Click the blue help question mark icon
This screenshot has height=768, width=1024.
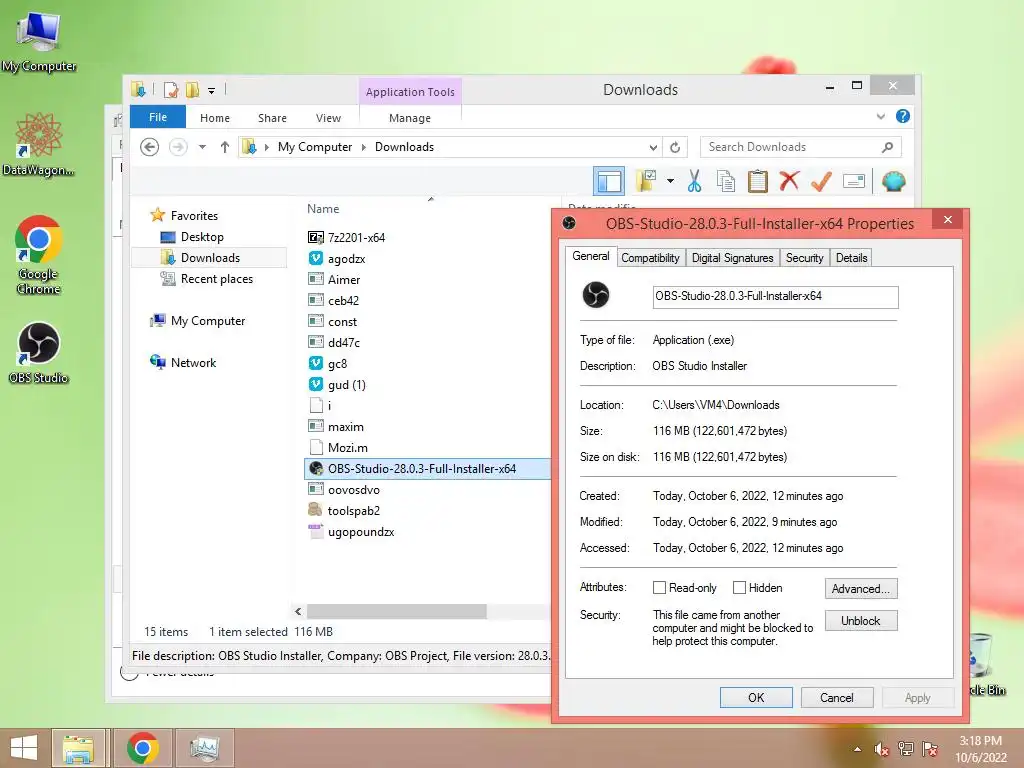(x=903, y=116)
